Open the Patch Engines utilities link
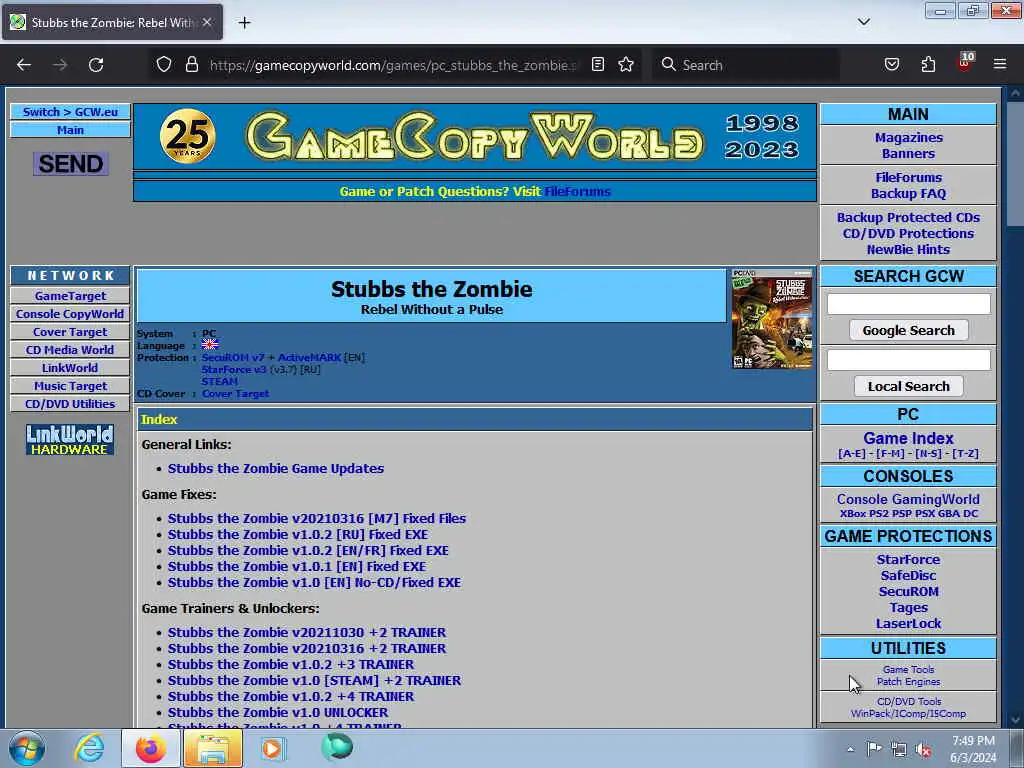The width and height of the screenshot is (1024, 768). pos(908,682)
